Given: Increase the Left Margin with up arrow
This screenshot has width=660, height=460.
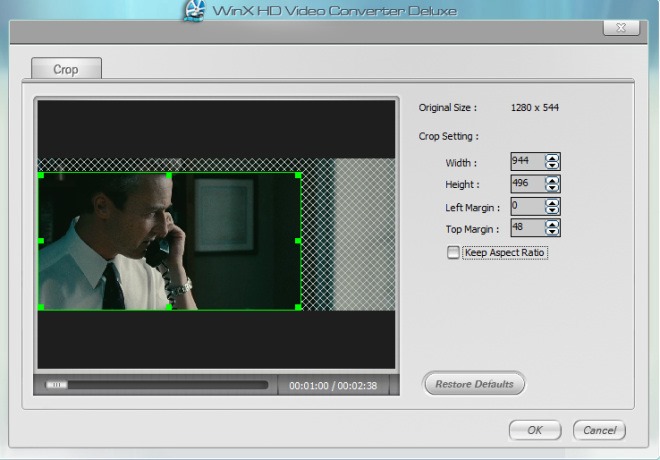Looking at the screenshot, I should [552, 202].
